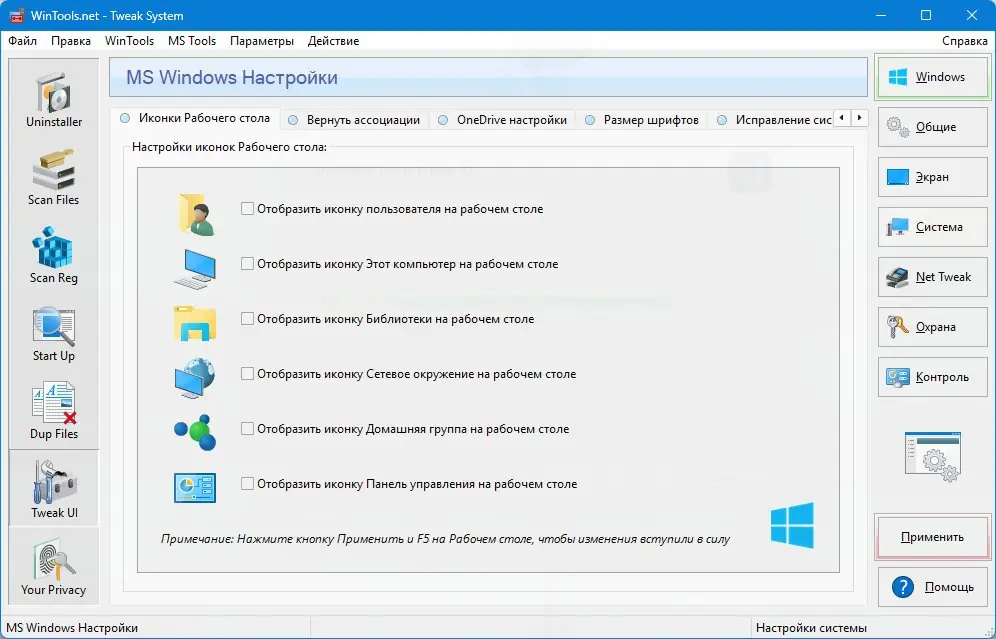
Task: Click the MS Windows Настройки status bar text
Action: (72, 628)
